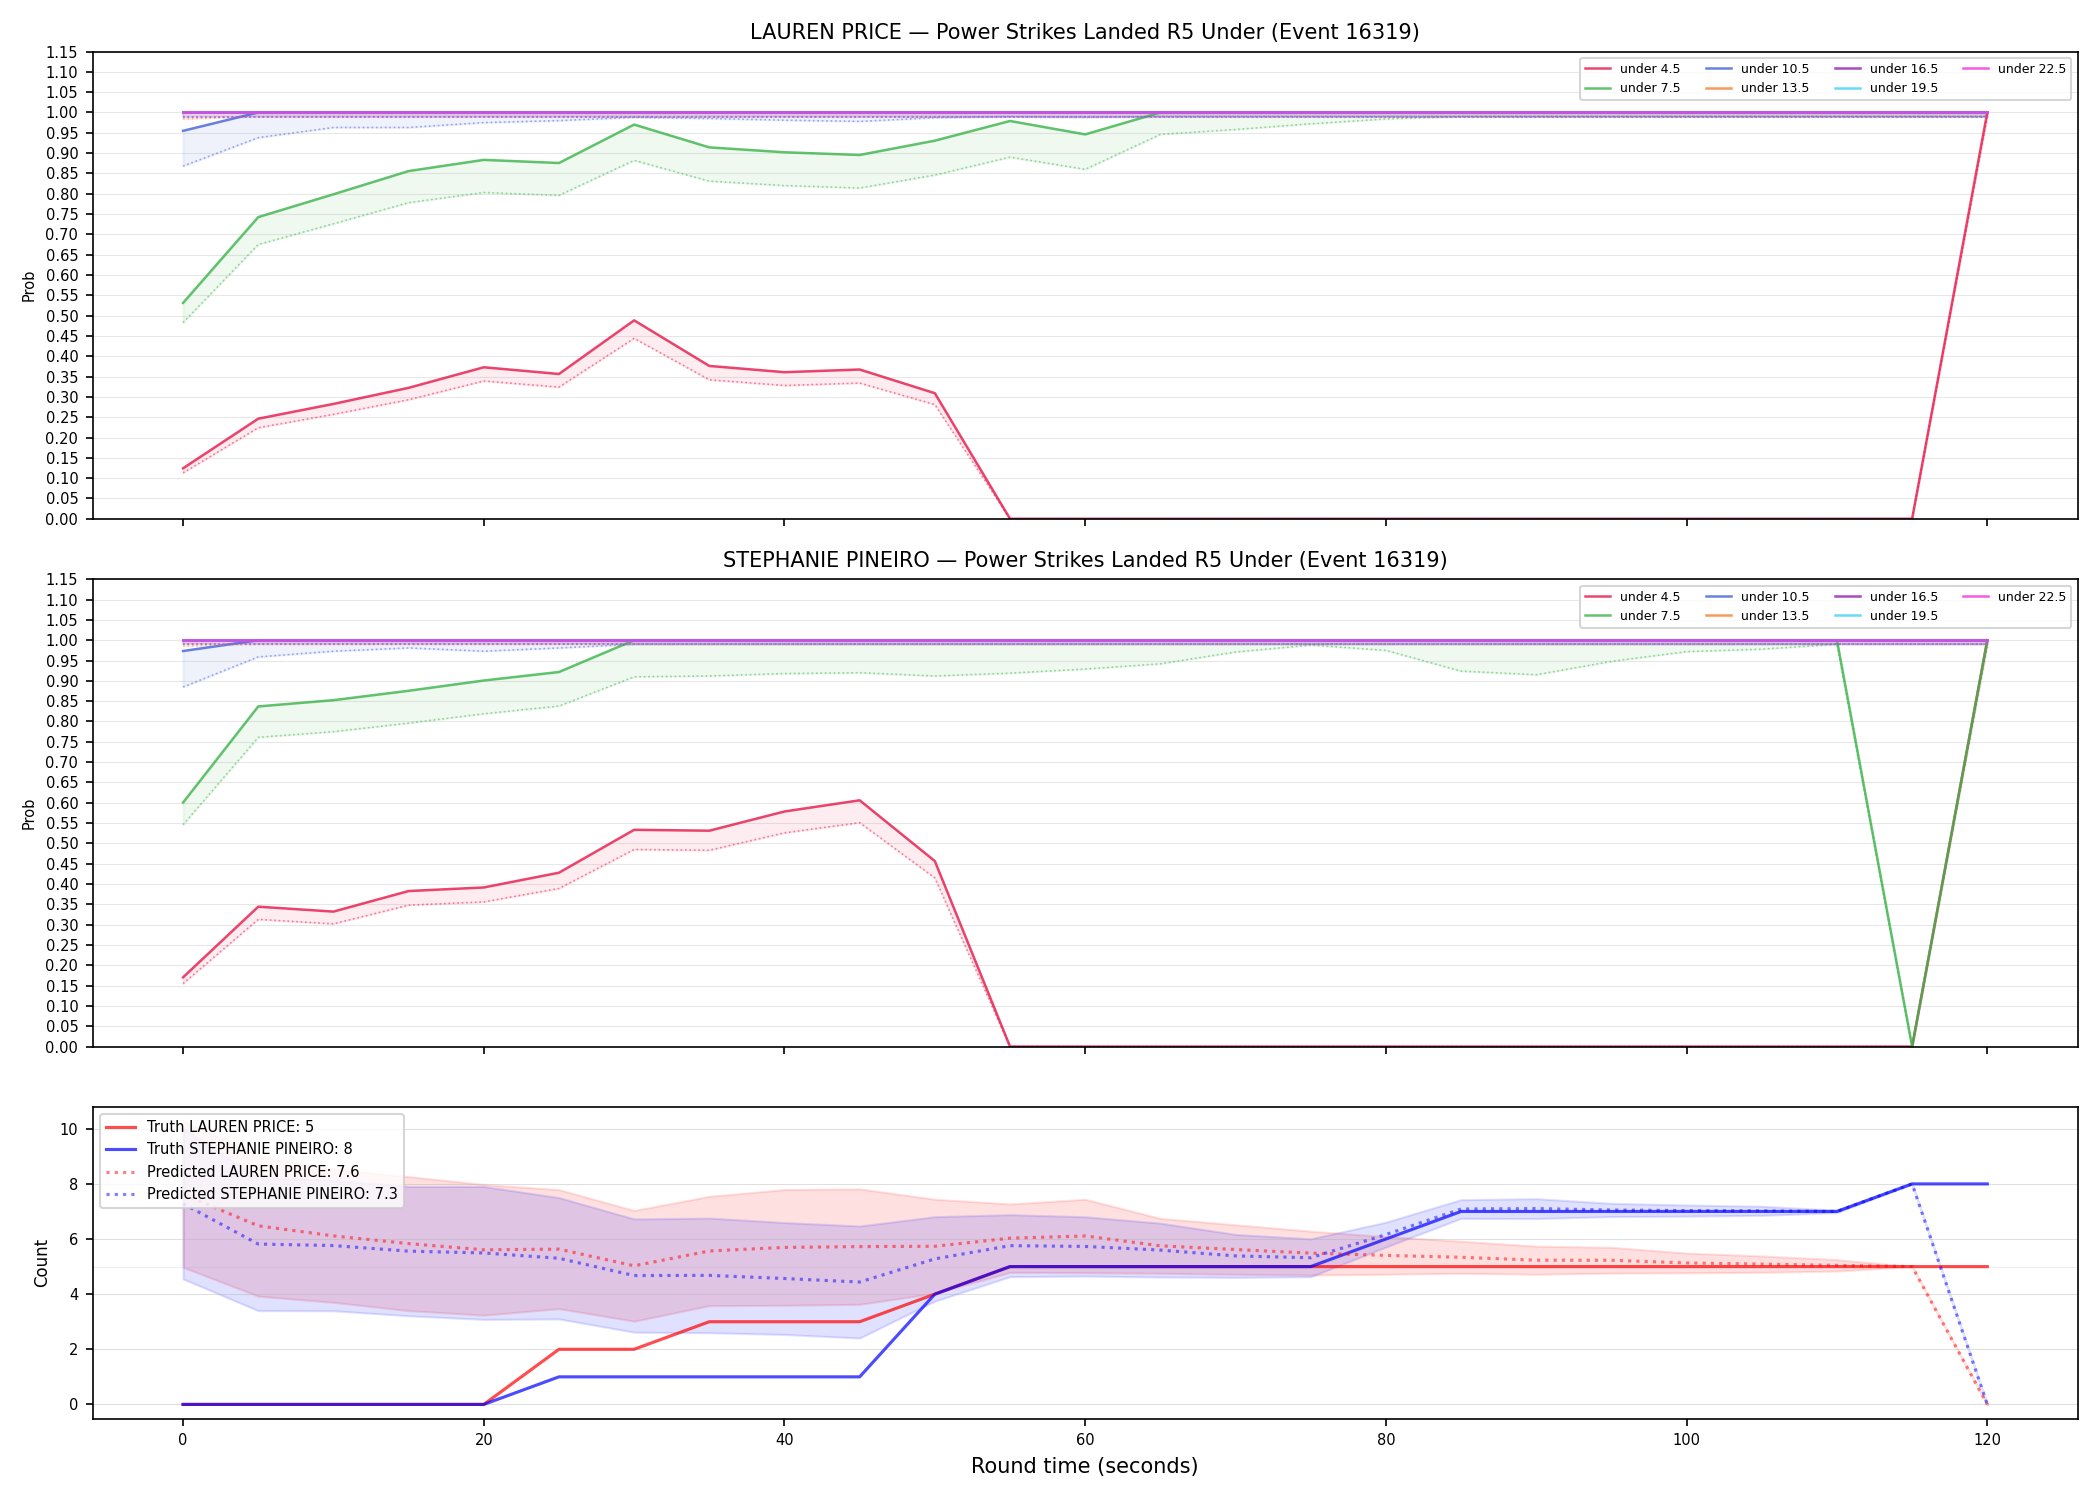Image resolution: width=2100 pixels, height=1500 pixels.
Task: Select 'under 13.5' legend entry in STEPHANIE PINEIRO chart
Action: (1758, 616)
